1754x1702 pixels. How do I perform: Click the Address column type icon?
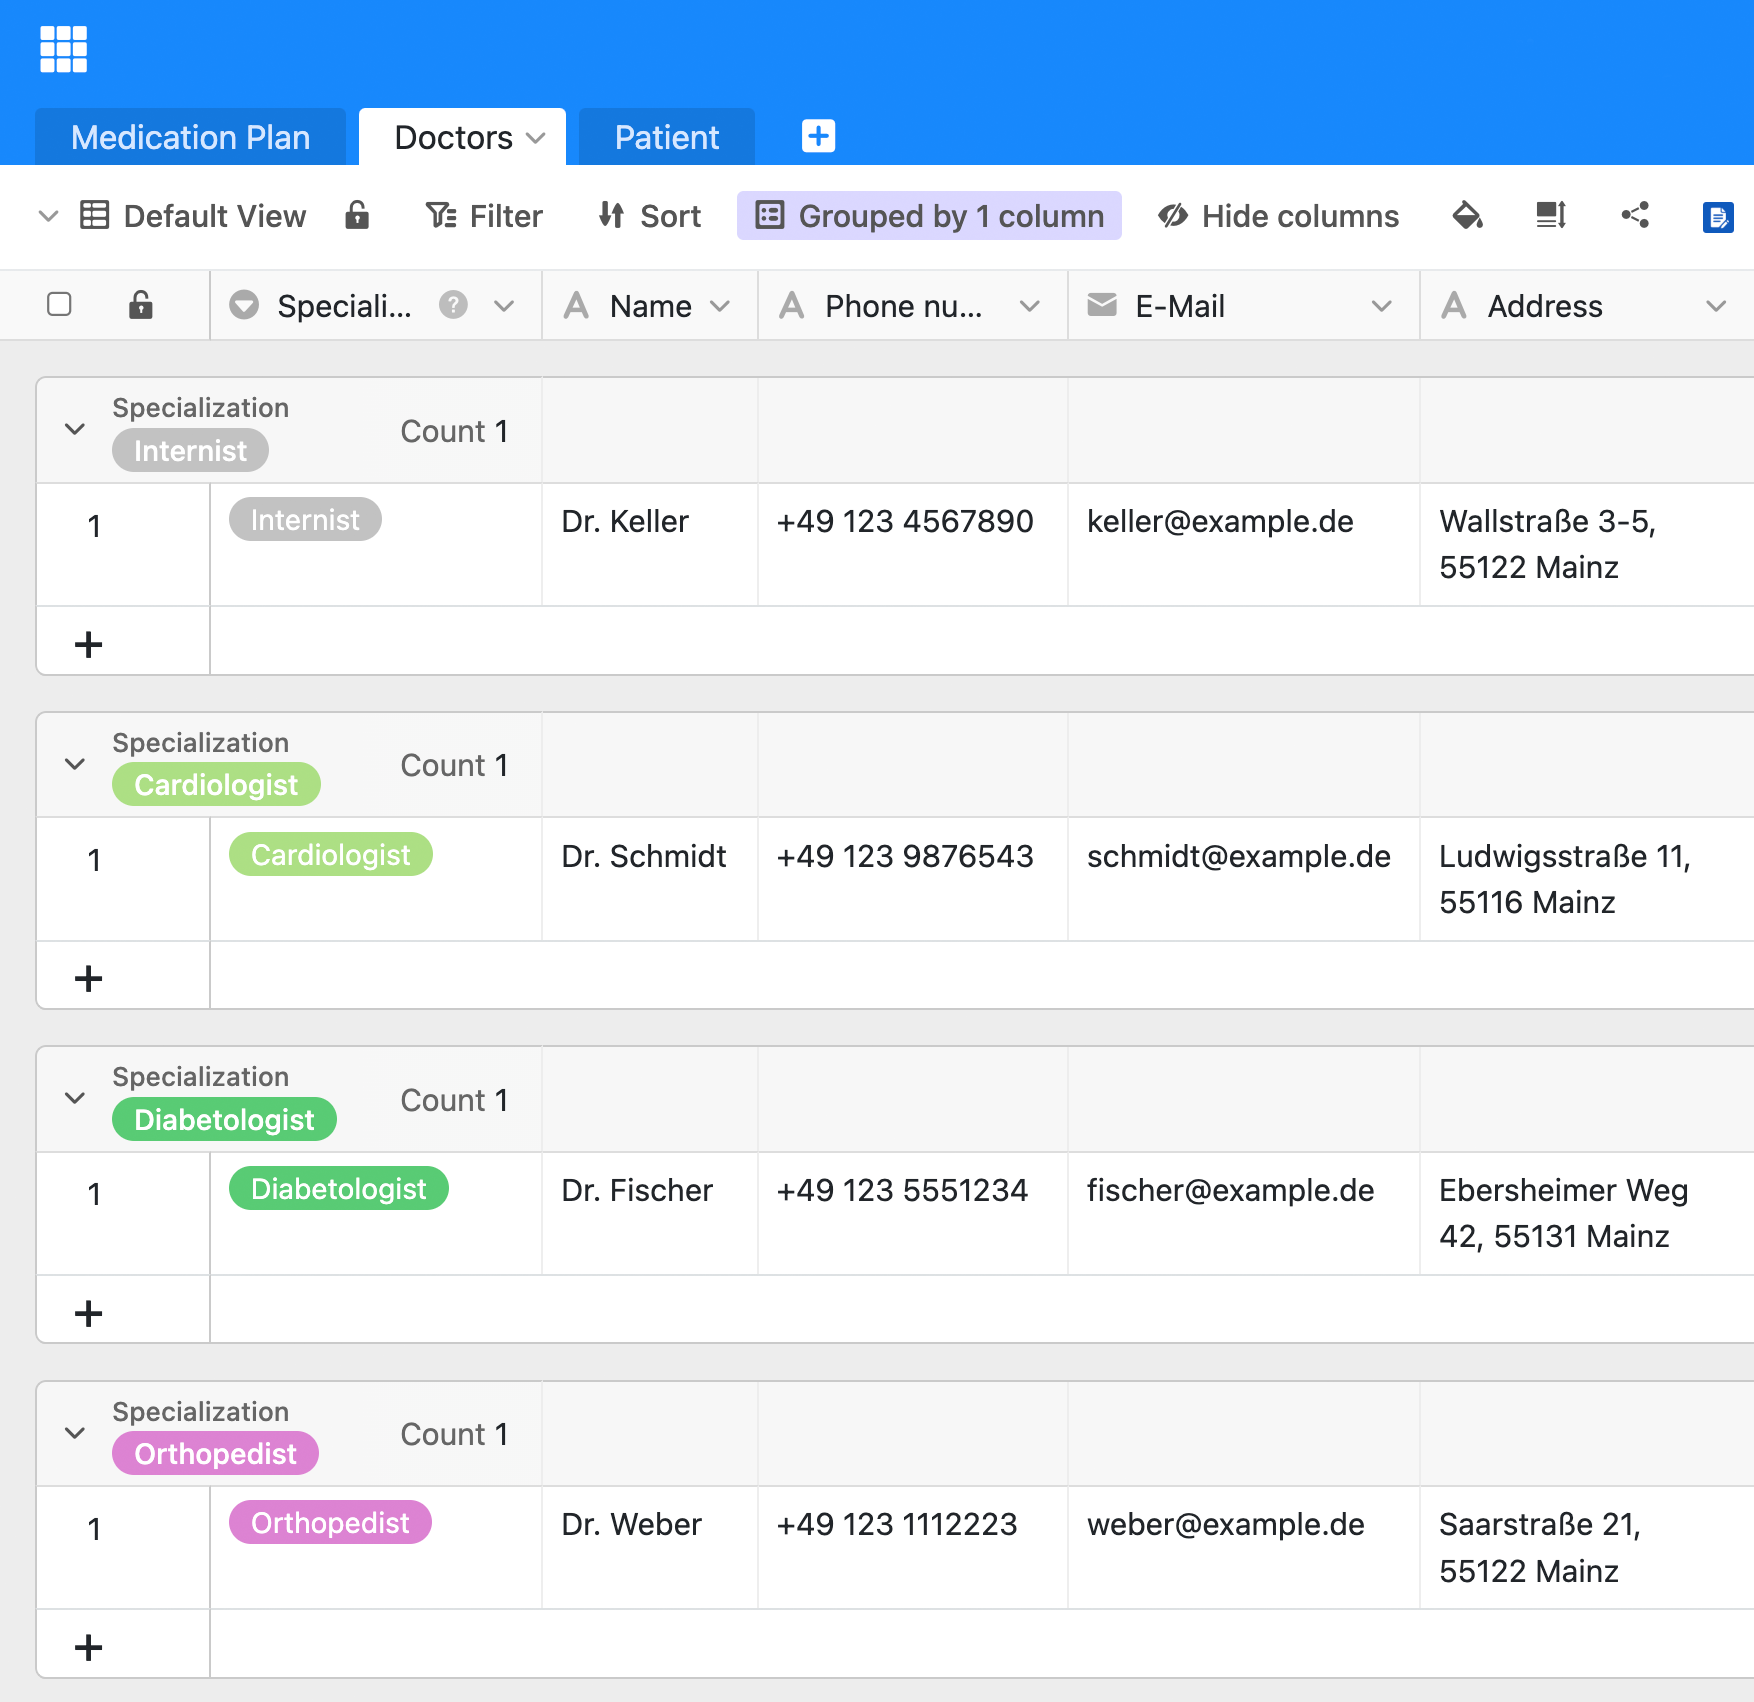coord(1454,305)
